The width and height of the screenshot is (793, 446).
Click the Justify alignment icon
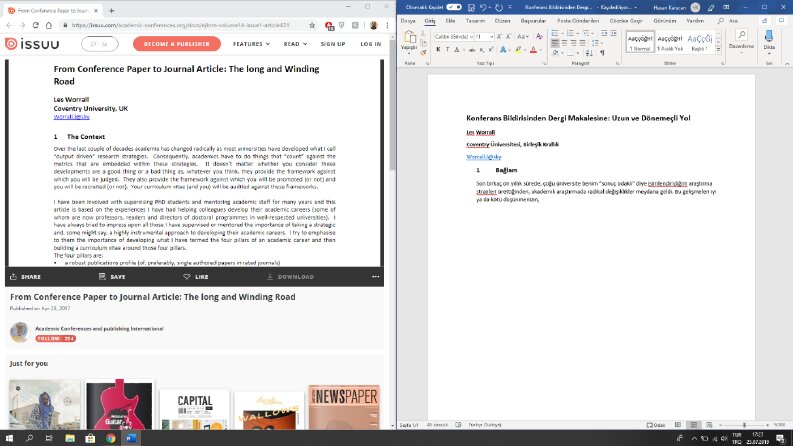(x=583, y=43)
